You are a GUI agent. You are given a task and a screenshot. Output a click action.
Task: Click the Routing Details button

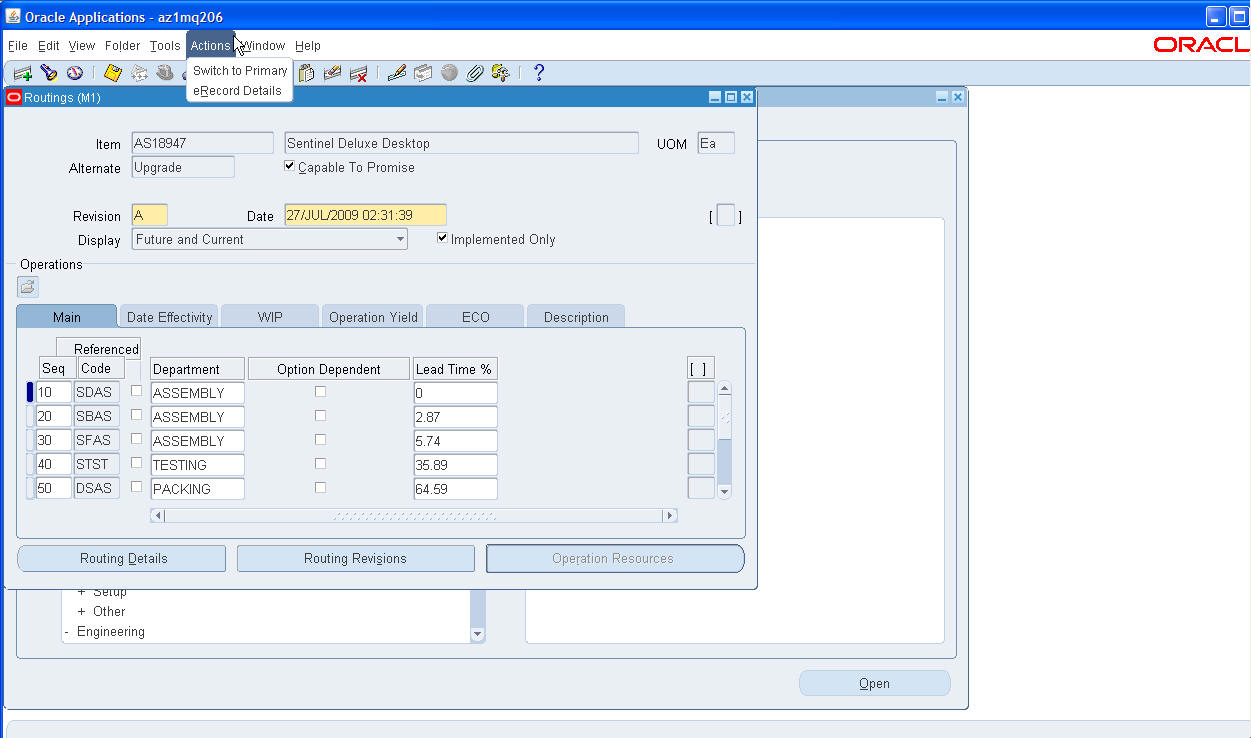click(122, 558)
